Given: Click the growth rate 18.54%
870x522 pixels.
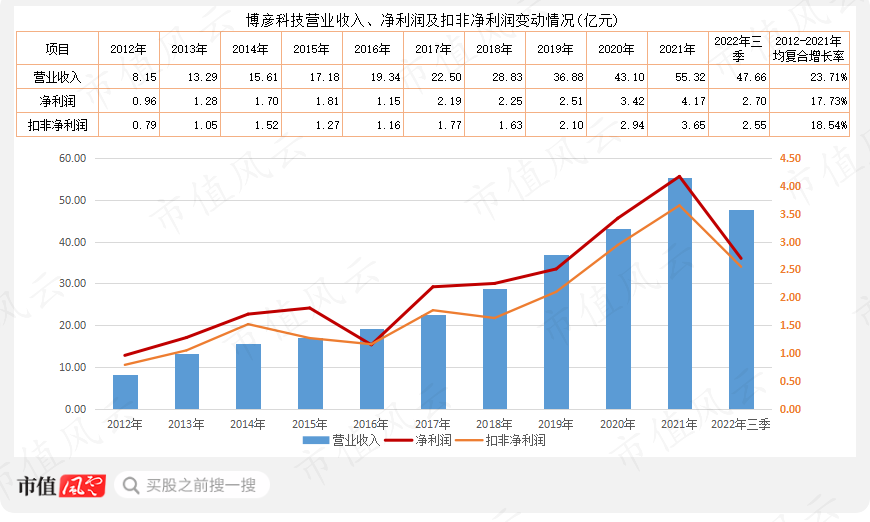Looking at the screenshot, I should [x=829, y=125].
